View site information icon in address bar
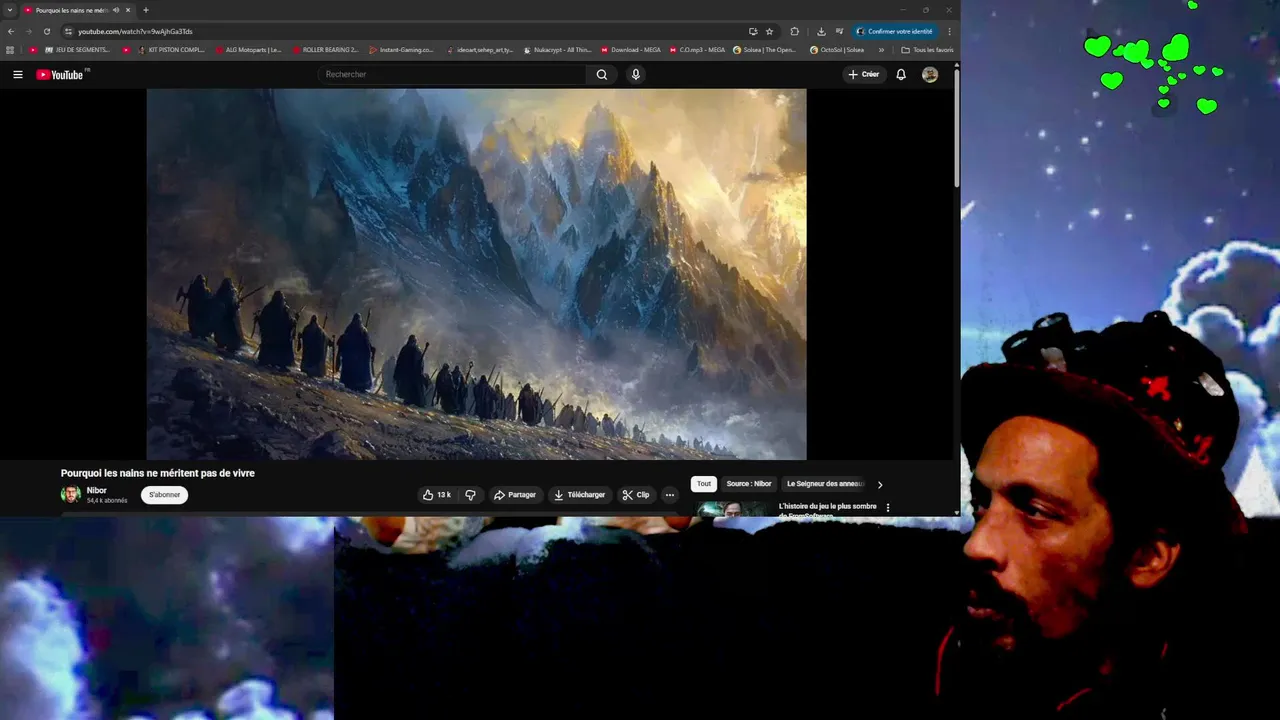This screenshot has height=720, width=1280. click(68, 31)
